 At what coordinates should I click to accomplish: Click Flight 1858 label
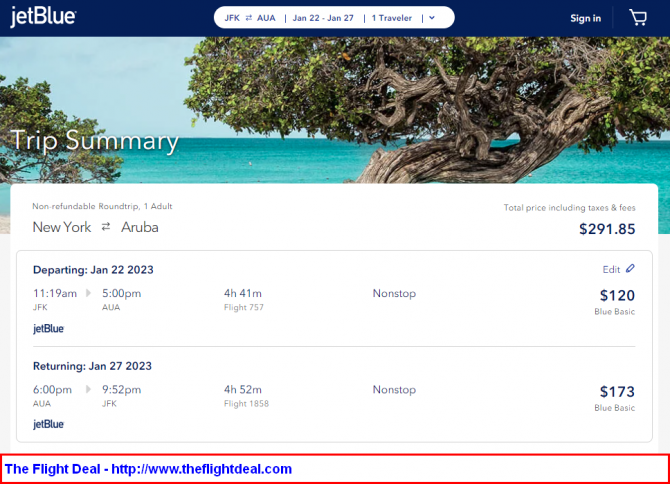coord(246,404)
